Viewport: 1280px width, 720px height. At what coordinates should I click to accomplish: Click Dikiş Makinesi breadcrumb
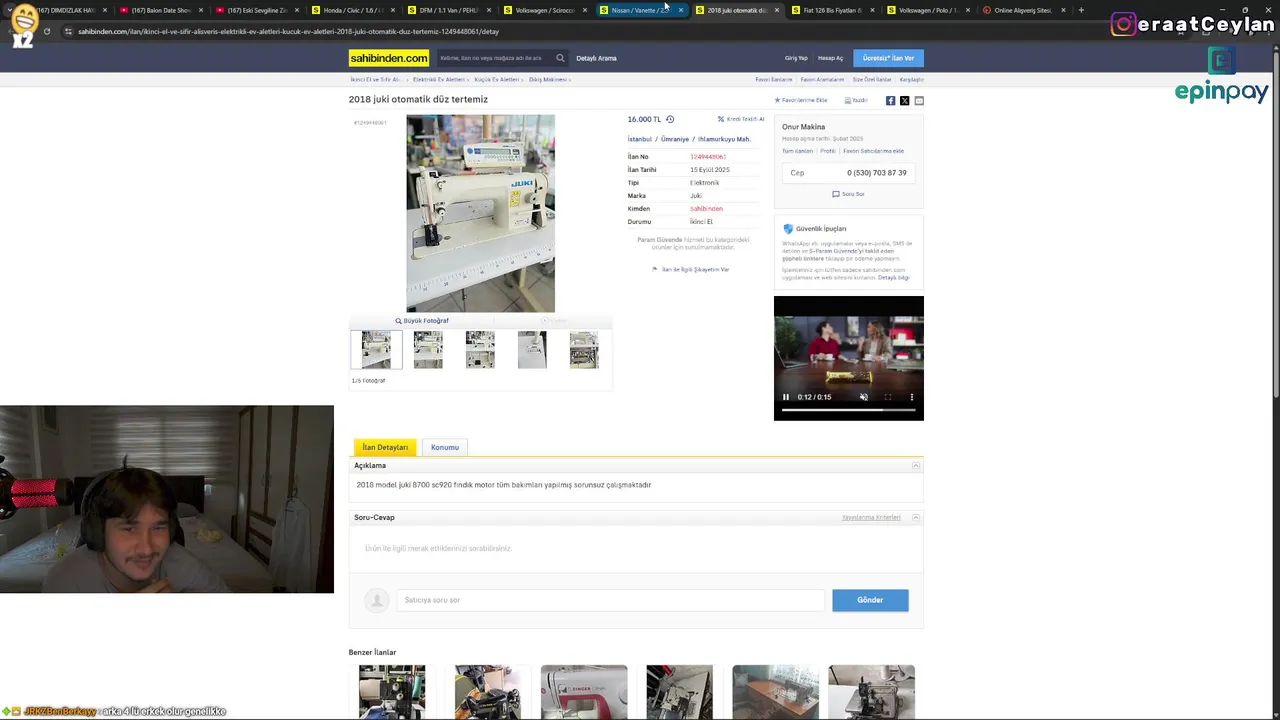[x=547, y=79]
